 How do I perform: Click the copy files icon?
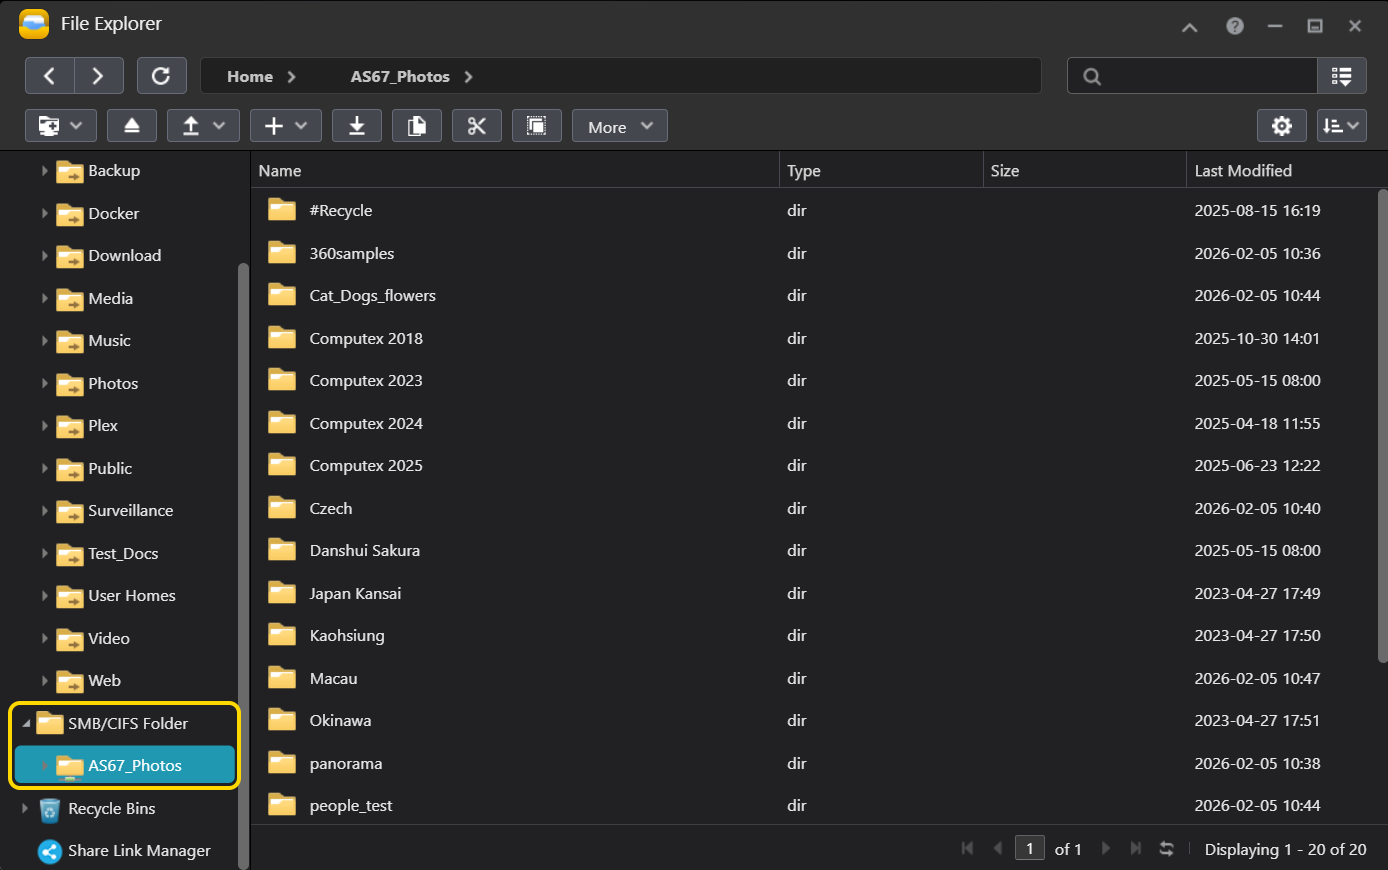point(417,126)
